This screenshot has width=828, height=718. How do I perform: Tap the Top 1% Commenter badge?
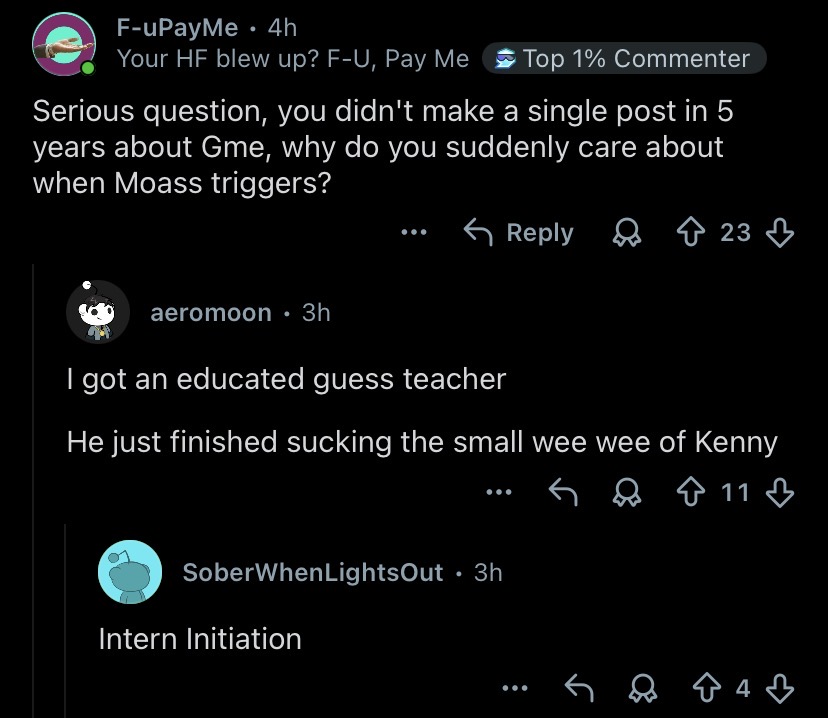tap(624, 59)
